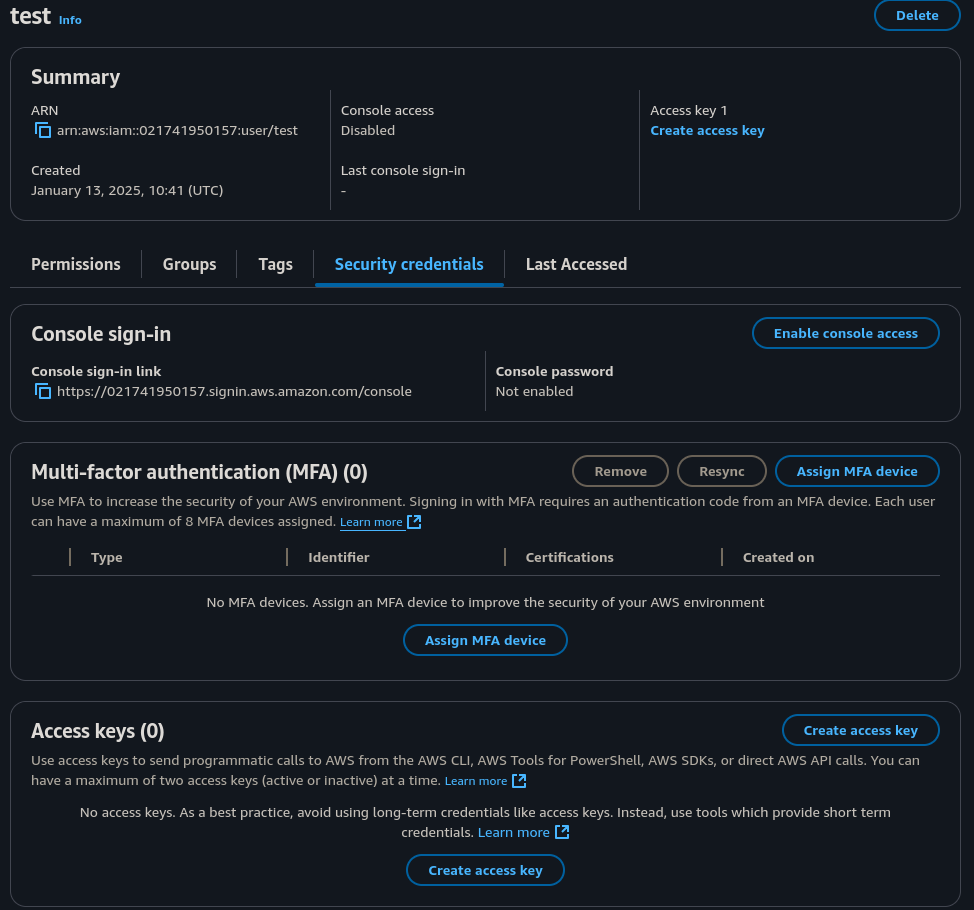Click Assign MFA device below empty table
974x910 pixels.
(485, 640)
